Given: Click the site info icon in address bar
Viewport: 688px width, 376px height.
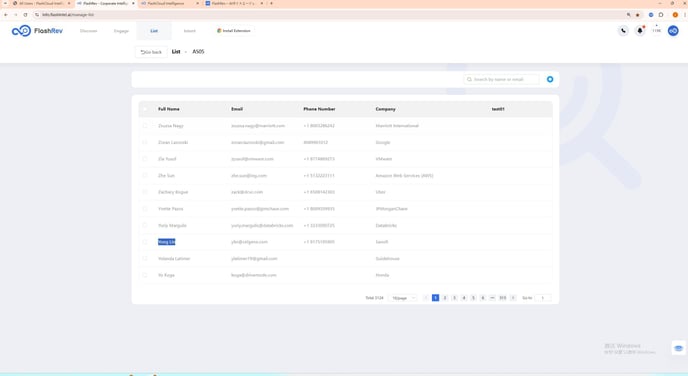Looking at the screenshot, I should [x=37, y=14].
